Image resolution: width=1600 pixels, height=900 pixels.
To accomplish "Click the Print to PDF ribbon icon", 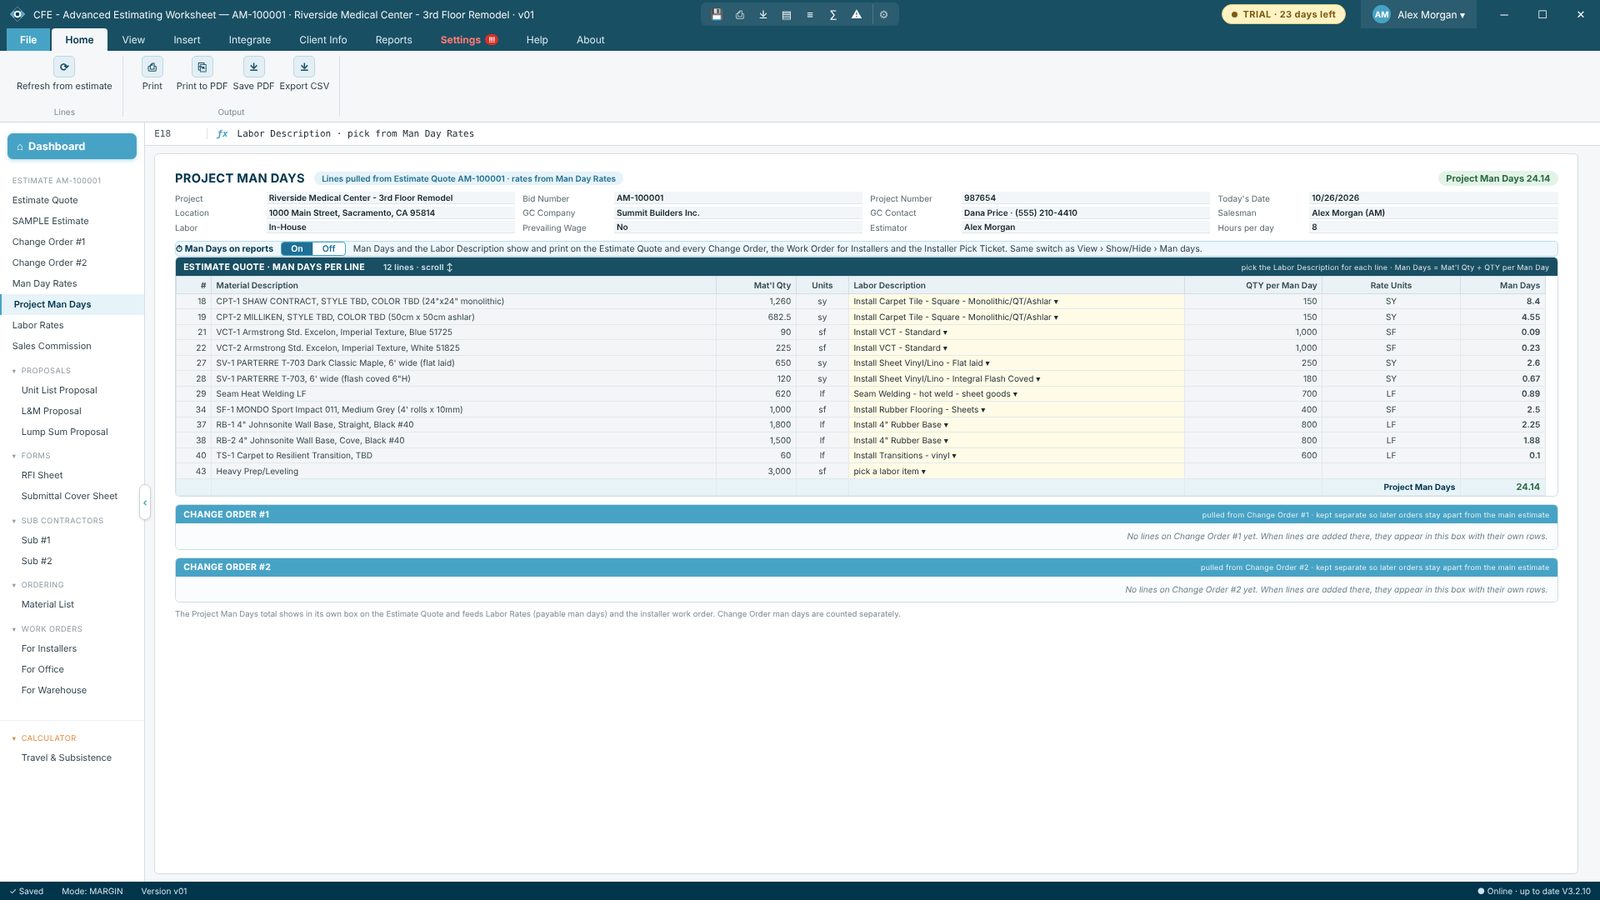I will pos(202,67).
